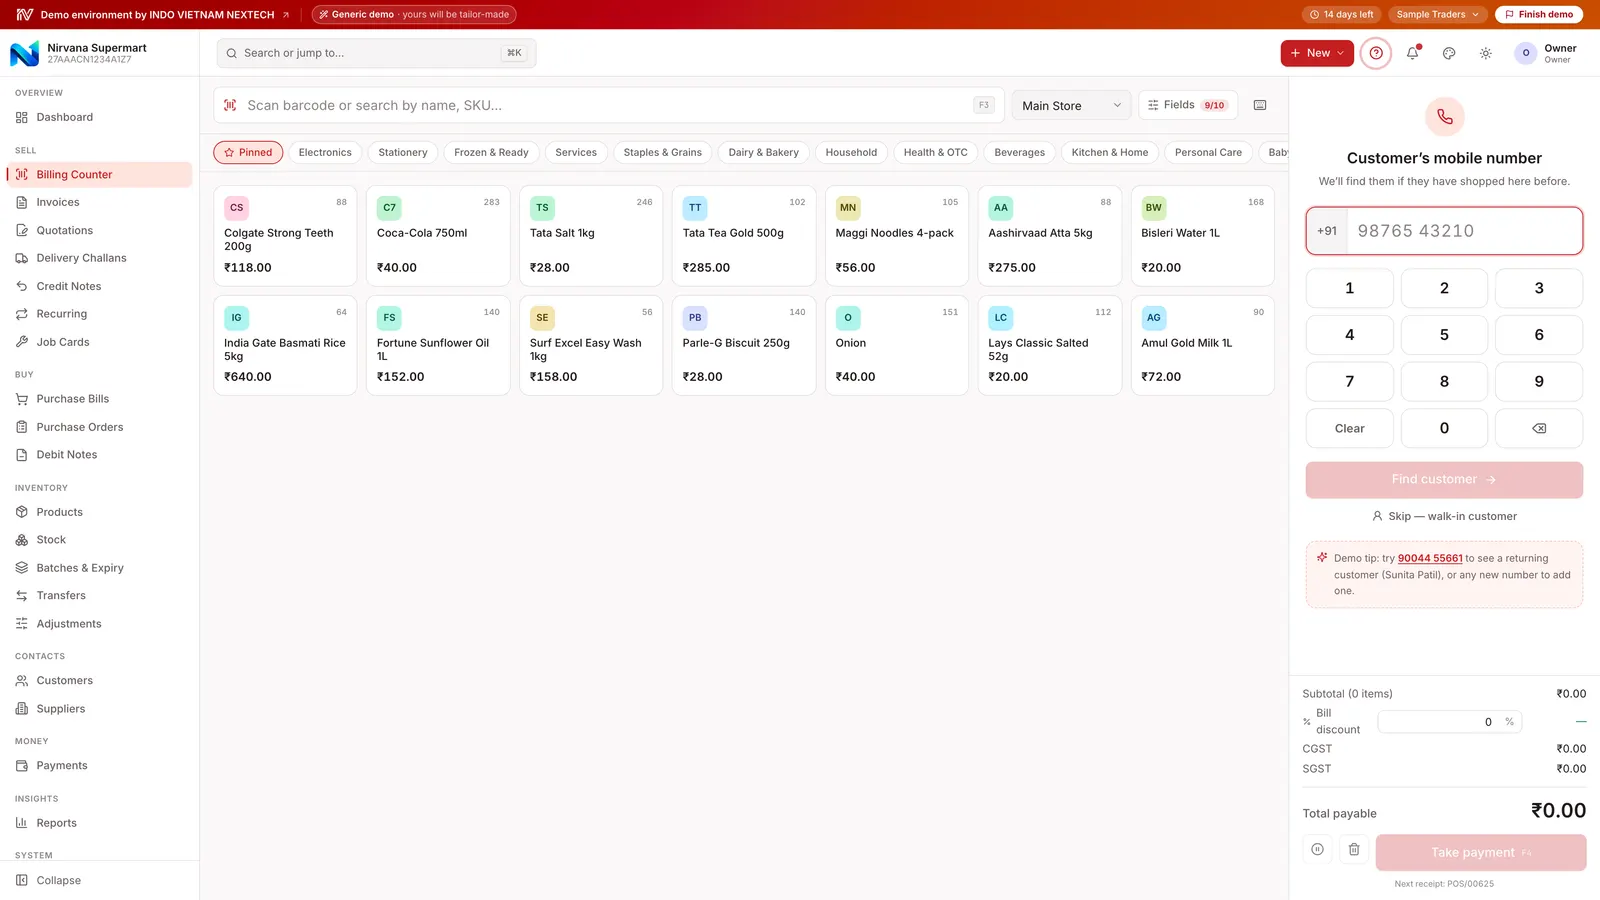Screen dimensions: 1600x900
Task: Open Delivery Challans in the sidebar
Action: tap(99, 258)
